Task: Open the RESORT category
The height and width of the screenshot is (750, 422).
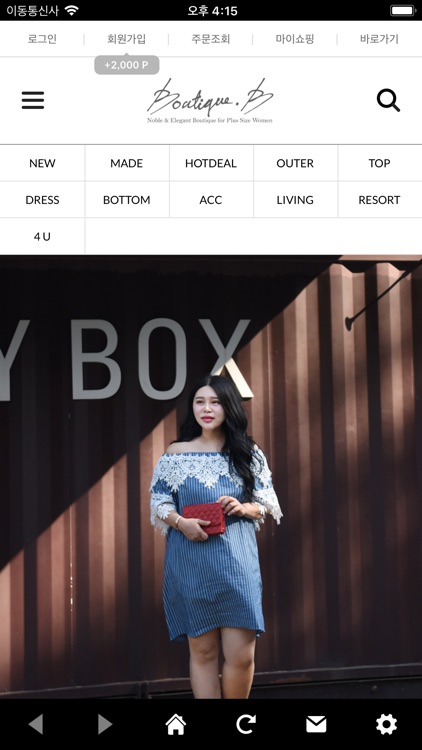Action: 379,199
